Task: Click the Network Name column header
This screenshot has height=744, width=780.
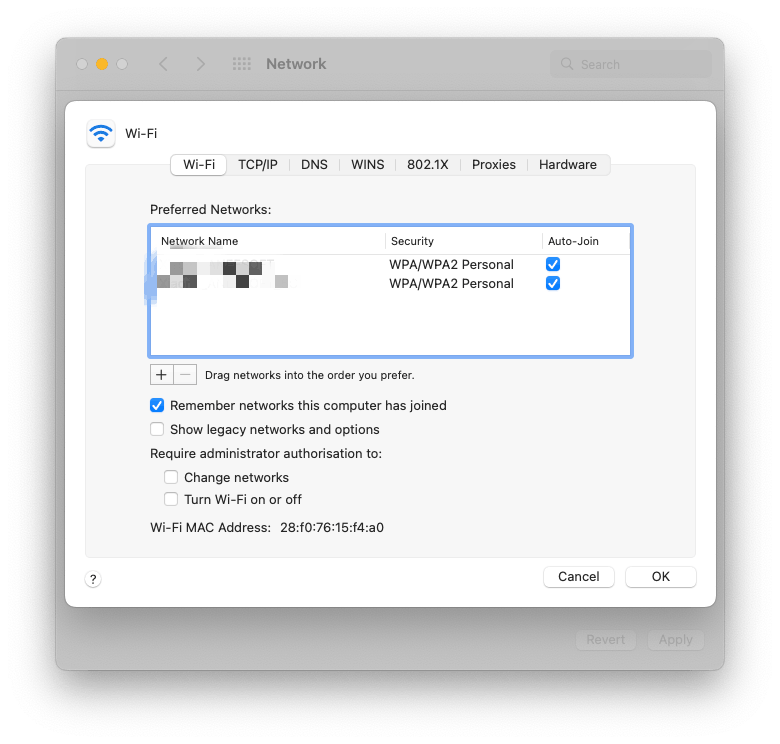Action: [268, 241]
